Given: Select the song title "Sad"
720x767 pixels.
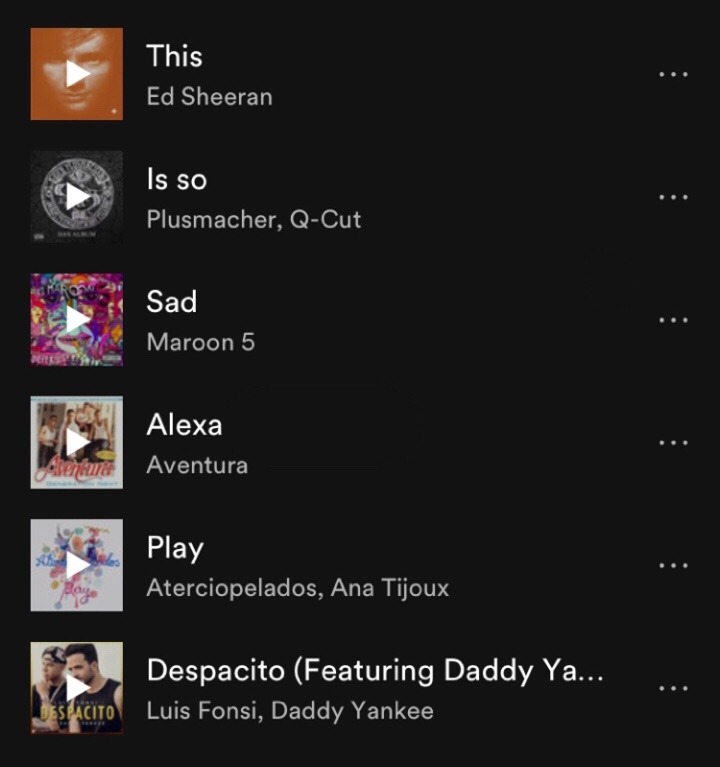Looking at the screenshot, I should pyautogui.click(x=172, y=301).
